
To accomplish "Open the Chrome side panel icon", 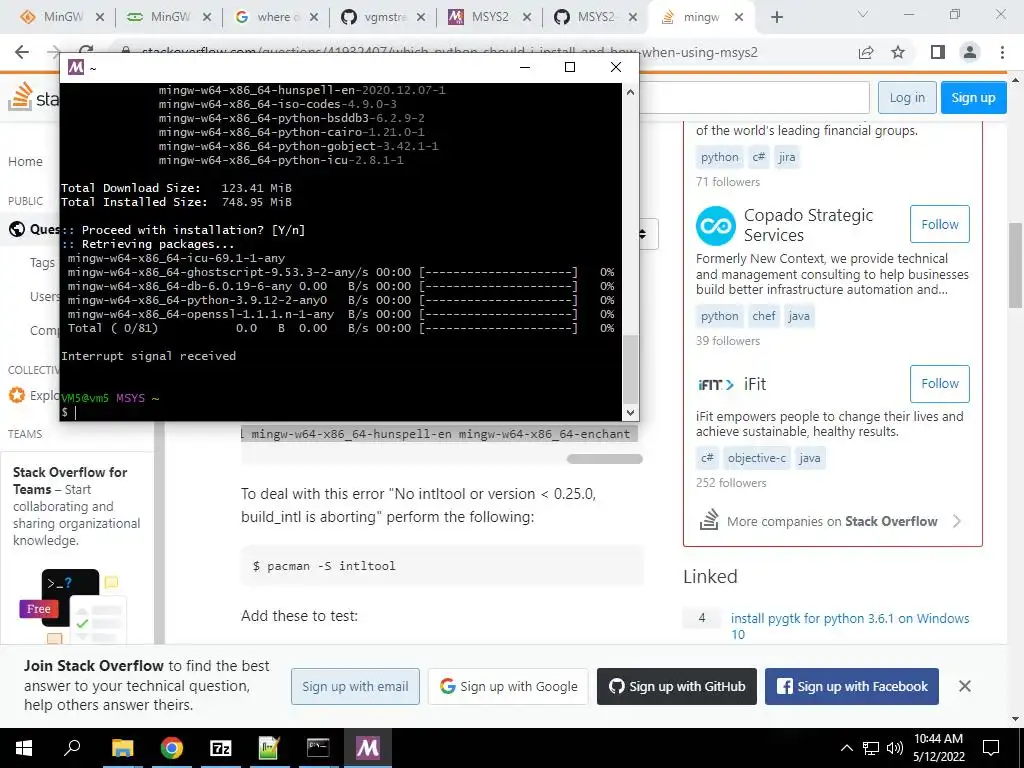I will click(x=938, y=52).
